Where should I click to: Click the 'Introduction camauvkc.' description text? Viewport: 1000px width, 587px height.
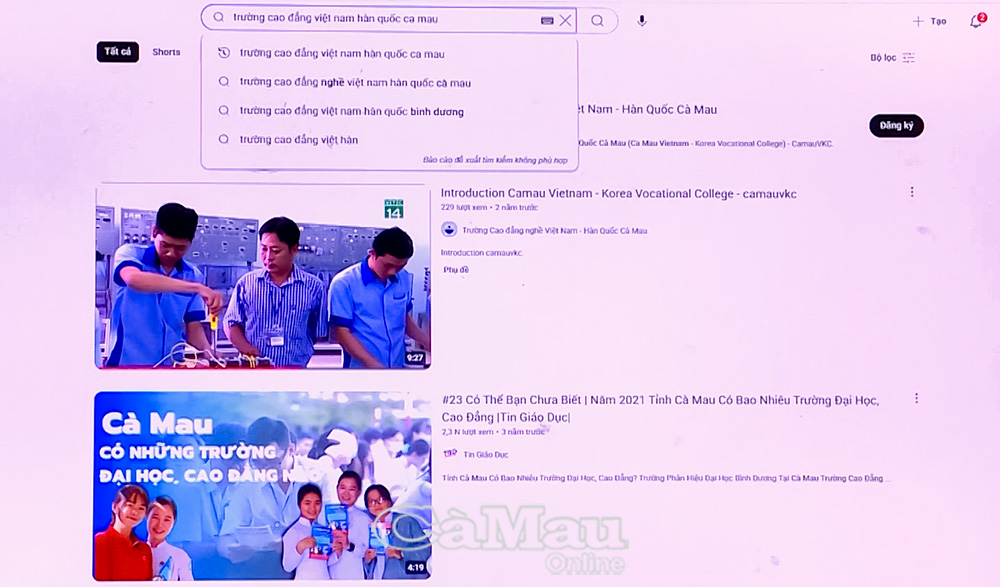tap(482, 253)
